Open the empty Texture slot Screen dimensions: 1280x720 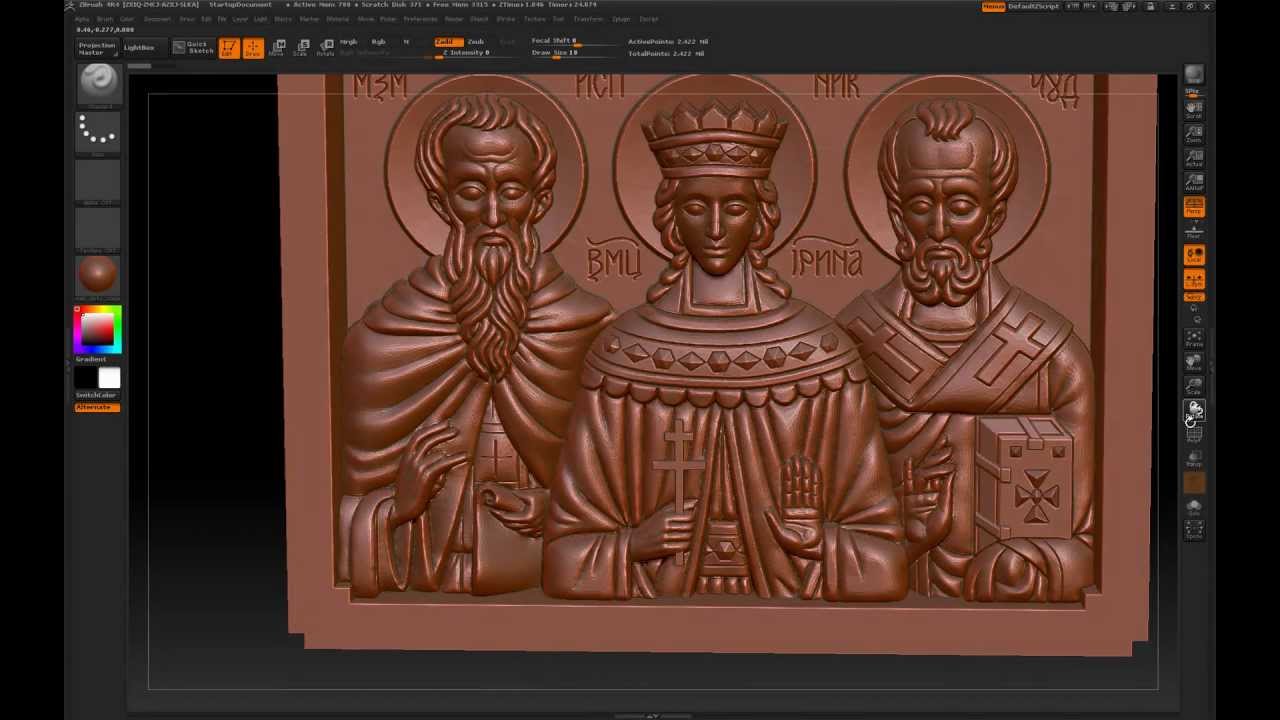[x=98, y=227]
